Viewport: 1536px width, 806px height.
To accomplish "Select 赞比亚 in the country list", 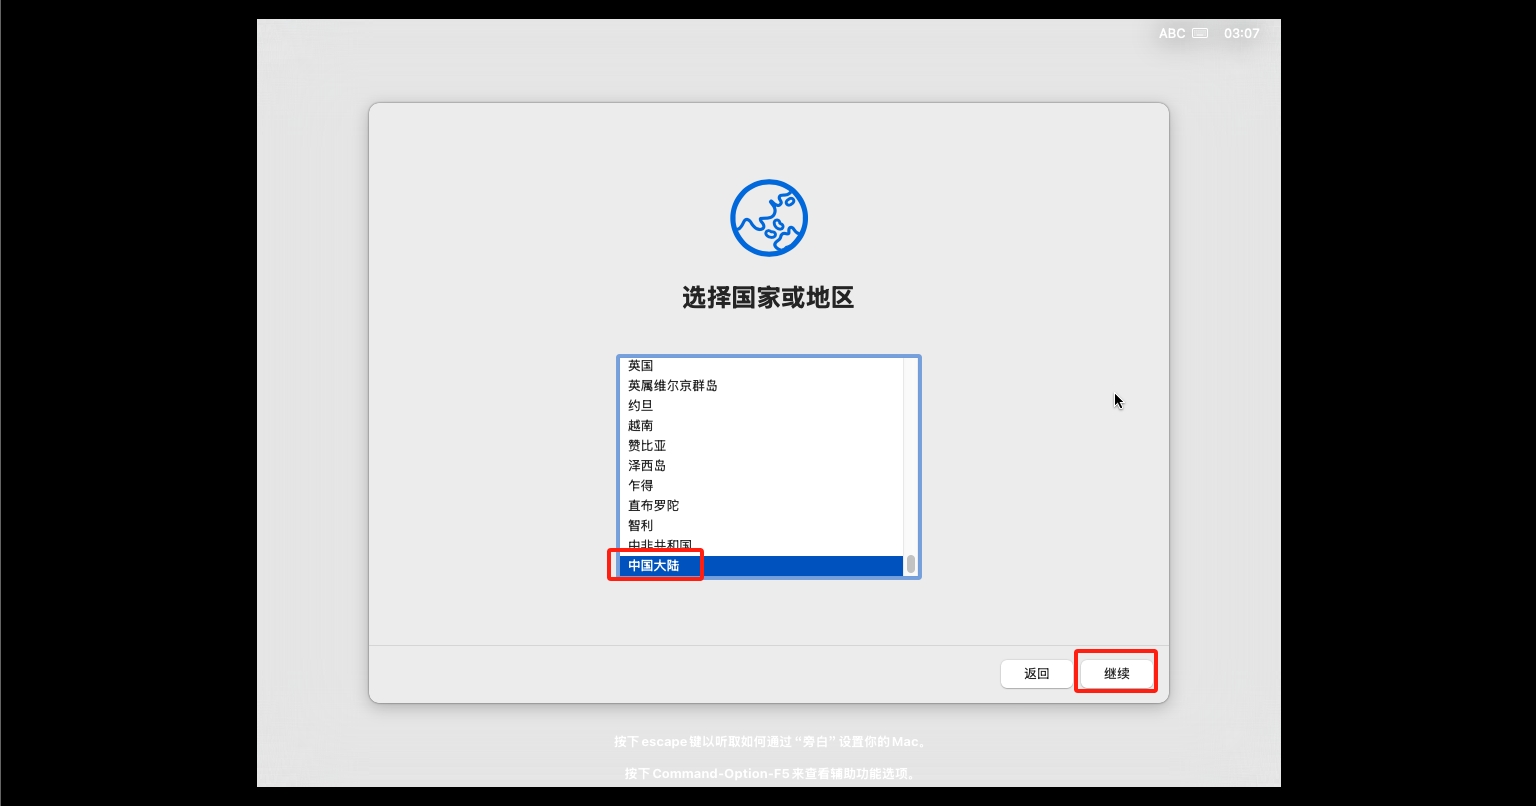I will coord(761,446).
